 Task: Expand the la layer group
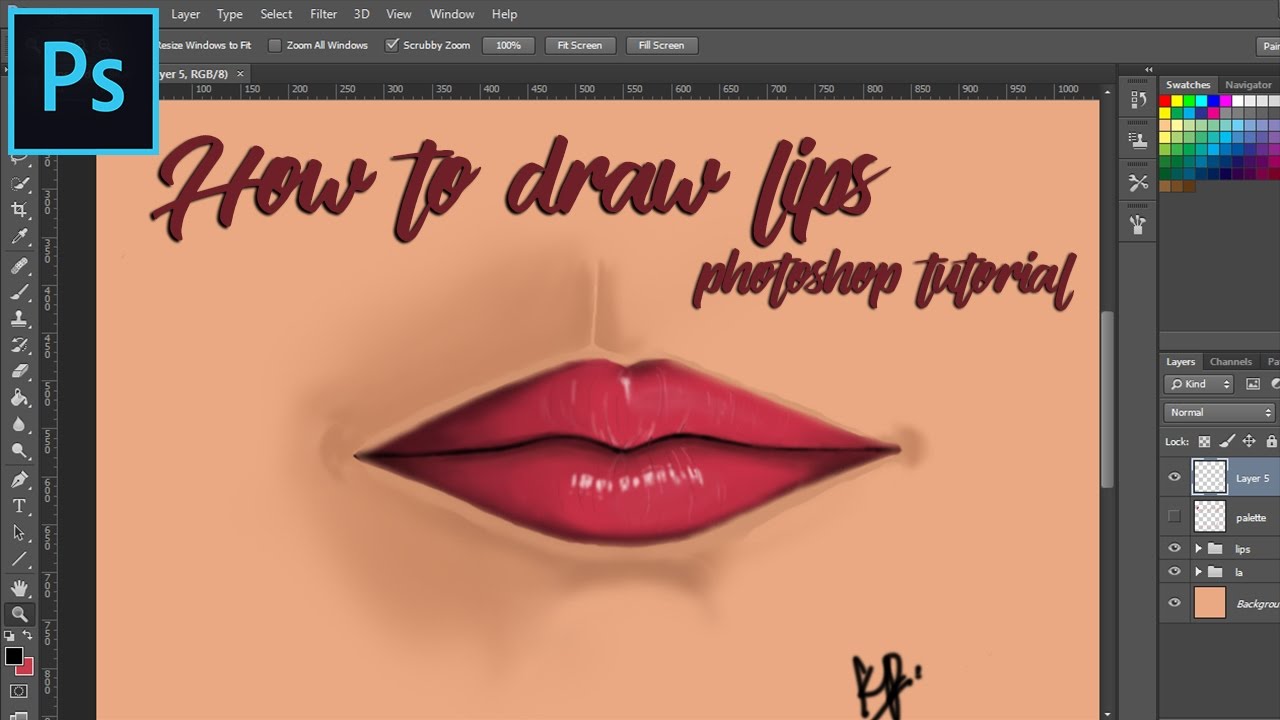pos(1198,572)
